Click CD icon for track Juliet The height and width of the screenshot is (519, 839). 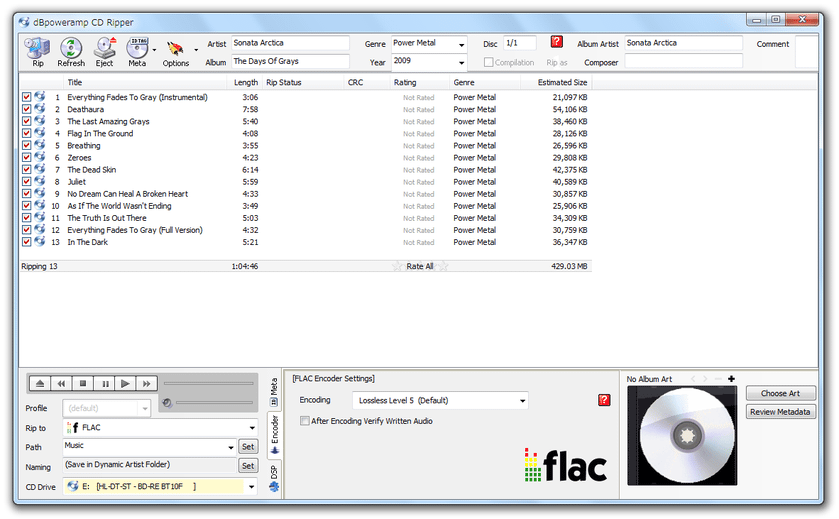40,181
